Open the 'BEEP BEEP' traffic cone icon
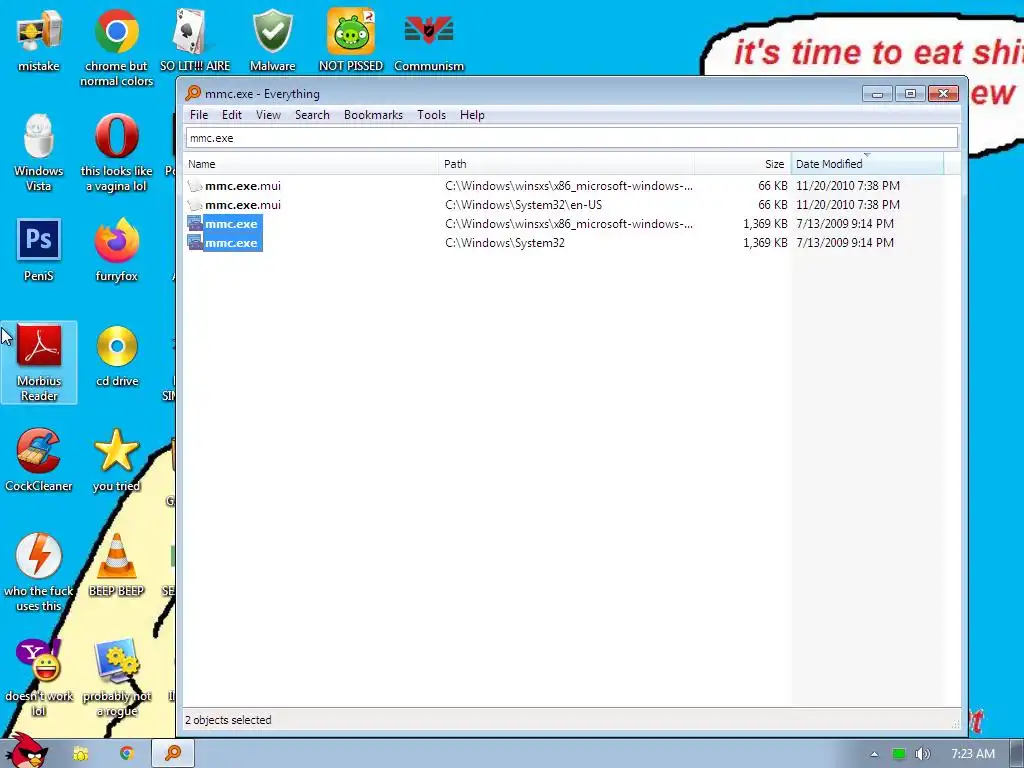Viewport: 1024px width, 768px height. tap(116, 564)
